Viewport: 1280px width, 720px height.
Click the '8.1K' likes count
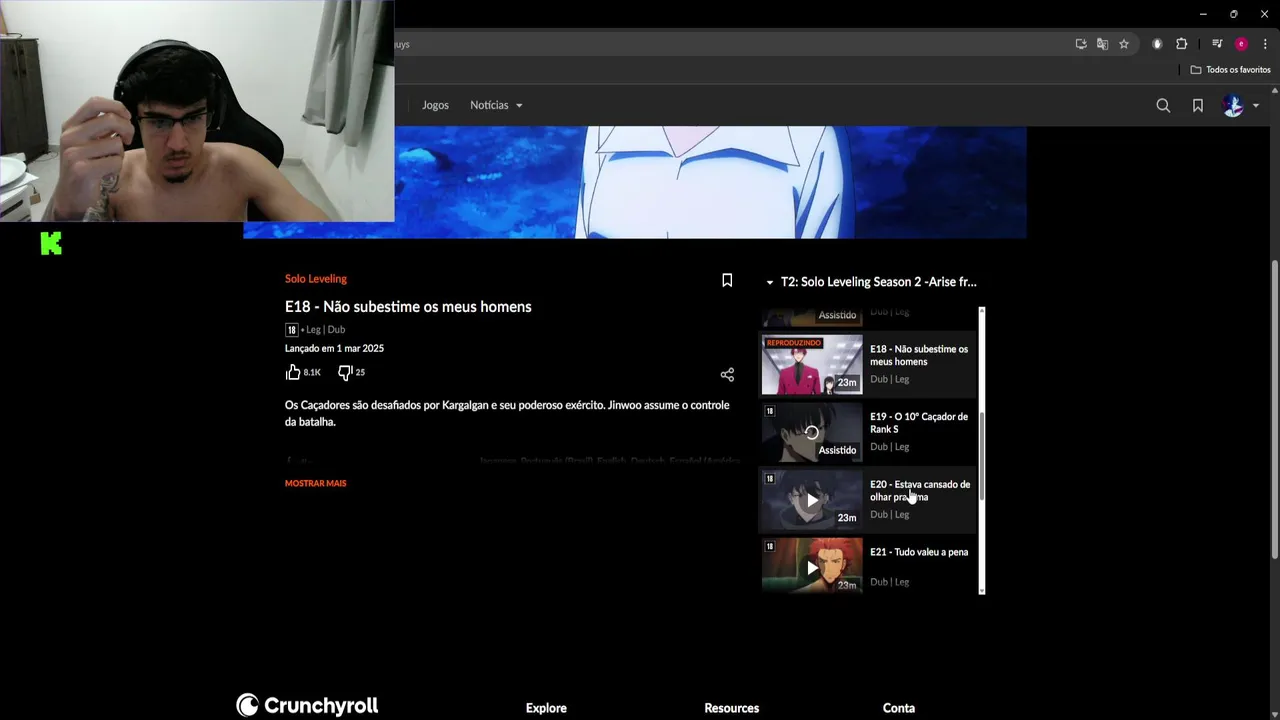tap(312, 372)
